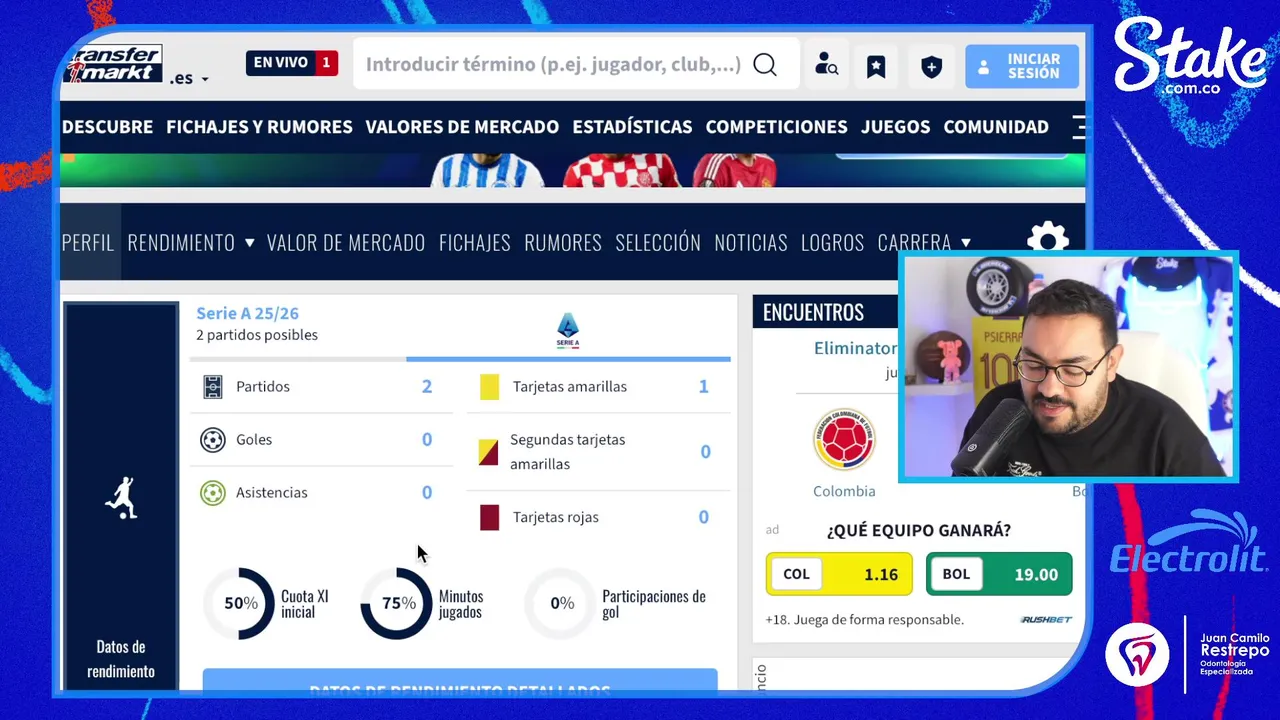Click the red card icon

(489, 517)
